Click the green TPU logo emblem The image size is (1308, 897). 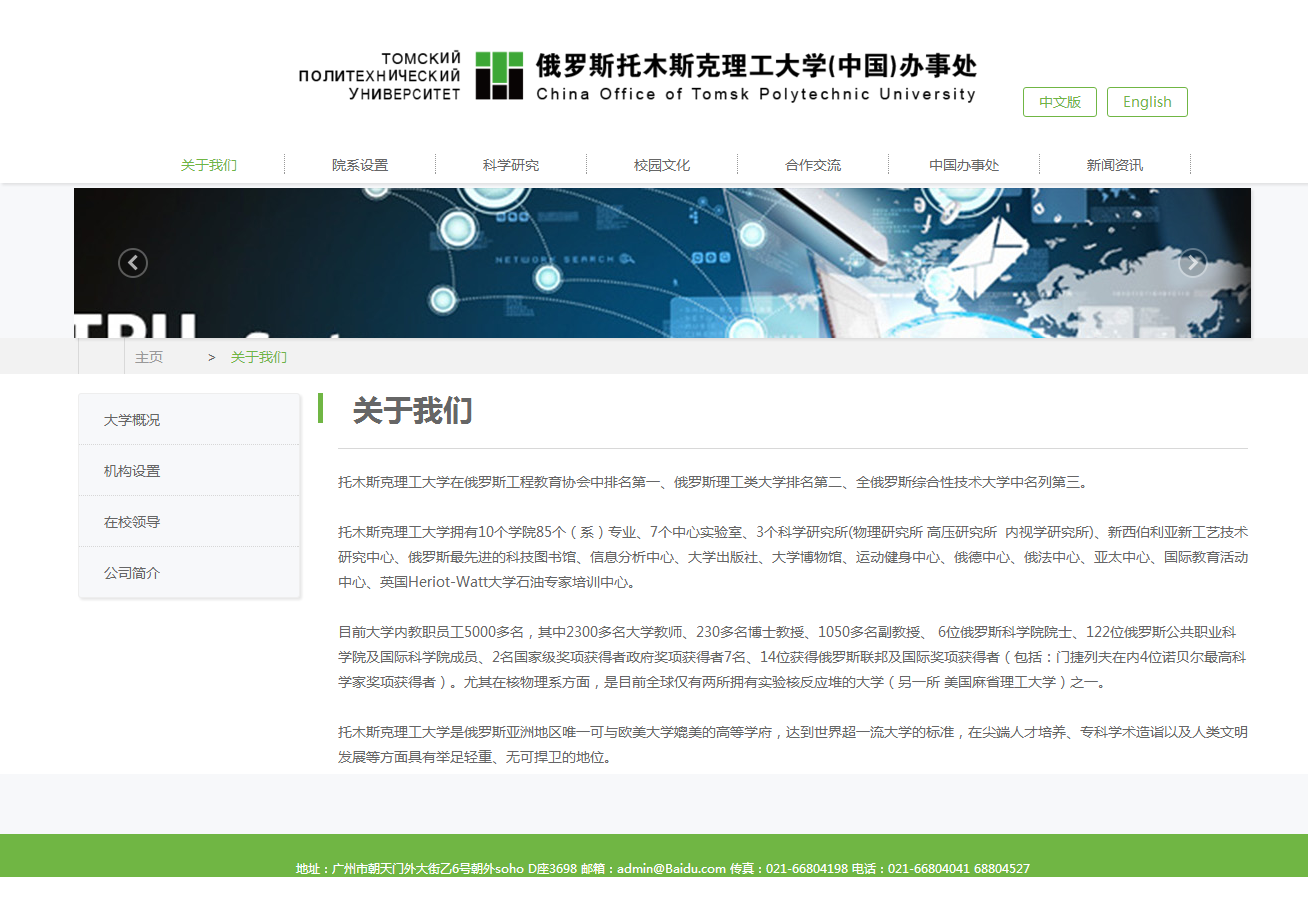pos(499,76)
